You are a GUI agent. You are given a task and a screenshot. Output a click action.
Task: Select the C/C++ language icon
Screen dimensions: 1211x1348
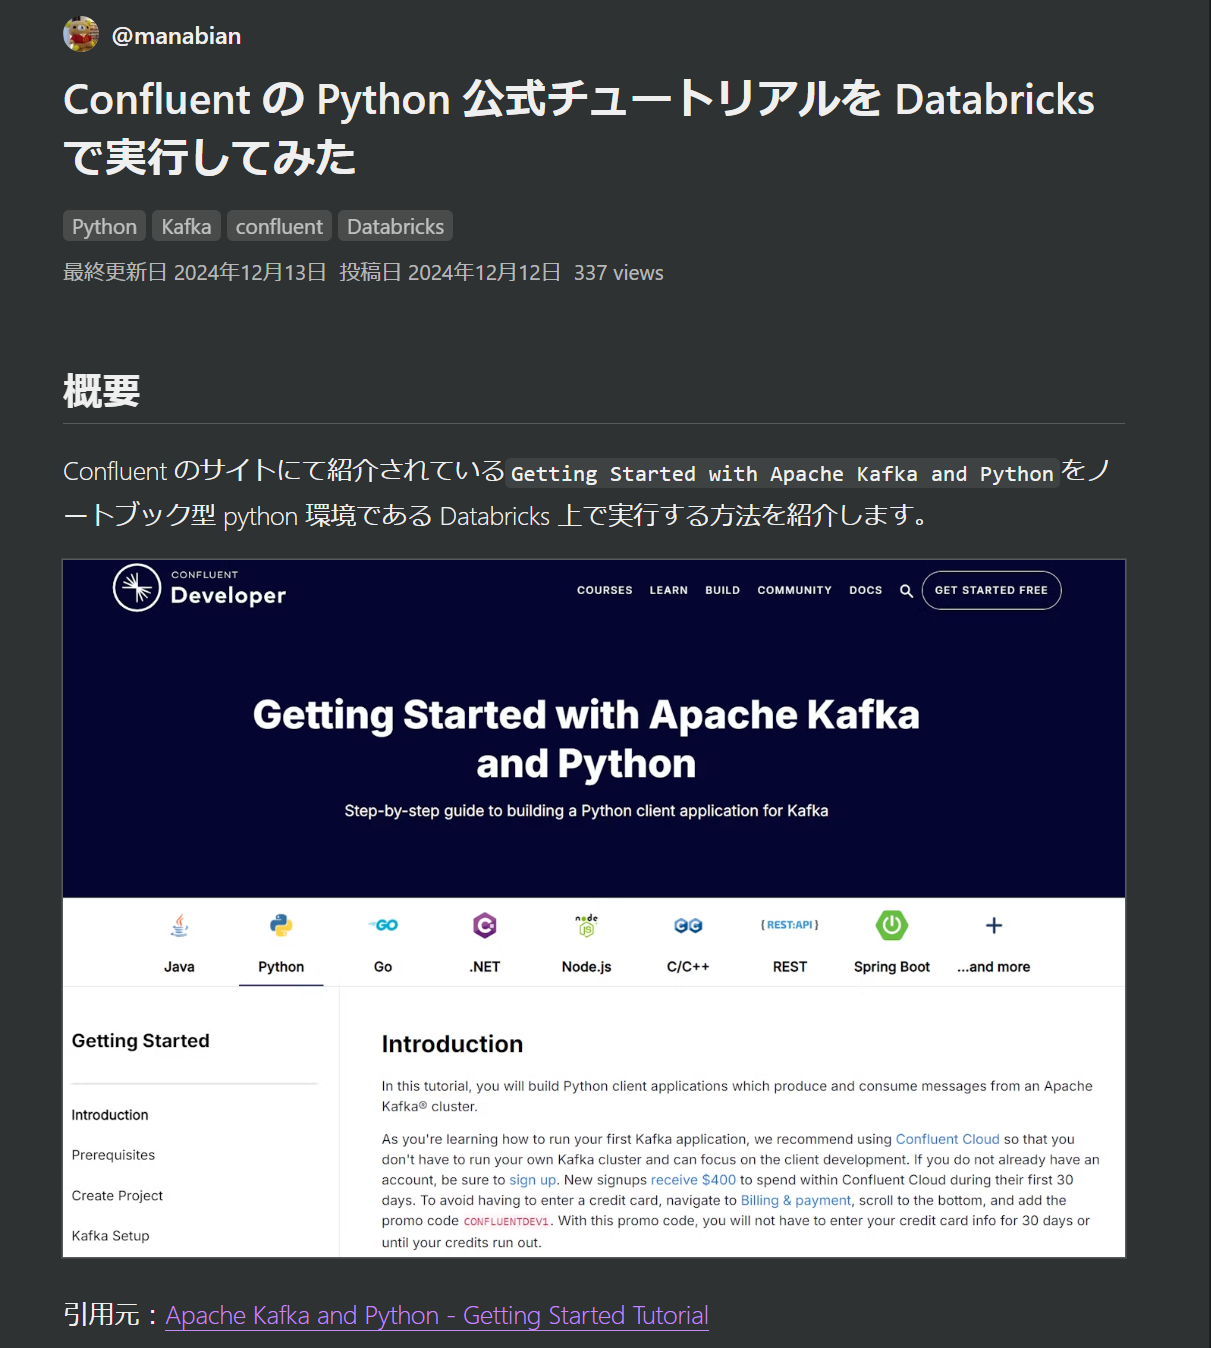tap(687, 925)
